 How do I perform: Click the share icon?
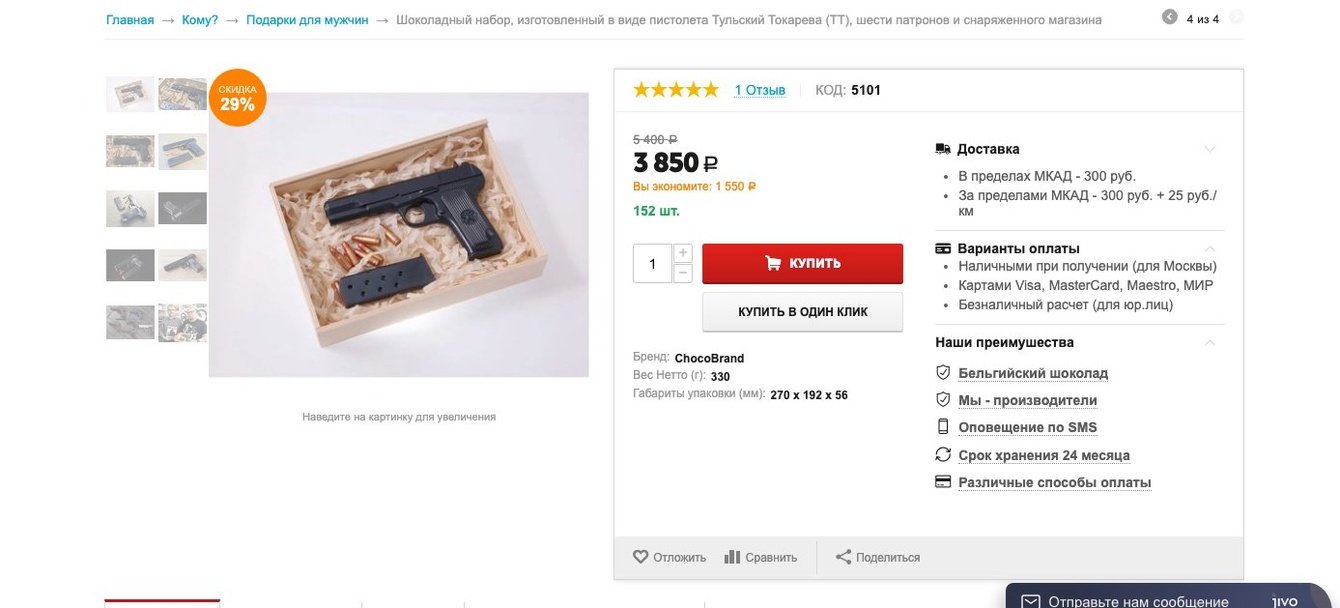pyautogui.click(x=843, y=557)
